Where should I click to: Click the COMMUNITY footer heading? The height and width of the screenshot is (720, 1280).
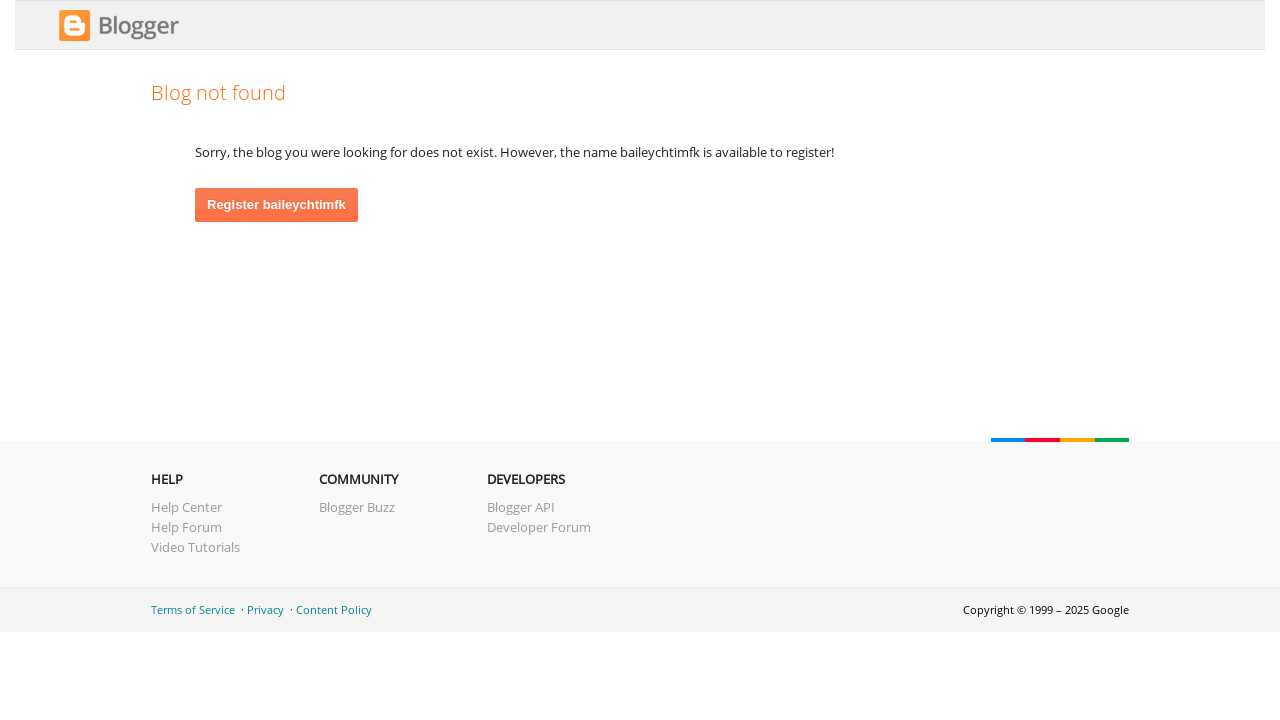click(x=359, y=479)
